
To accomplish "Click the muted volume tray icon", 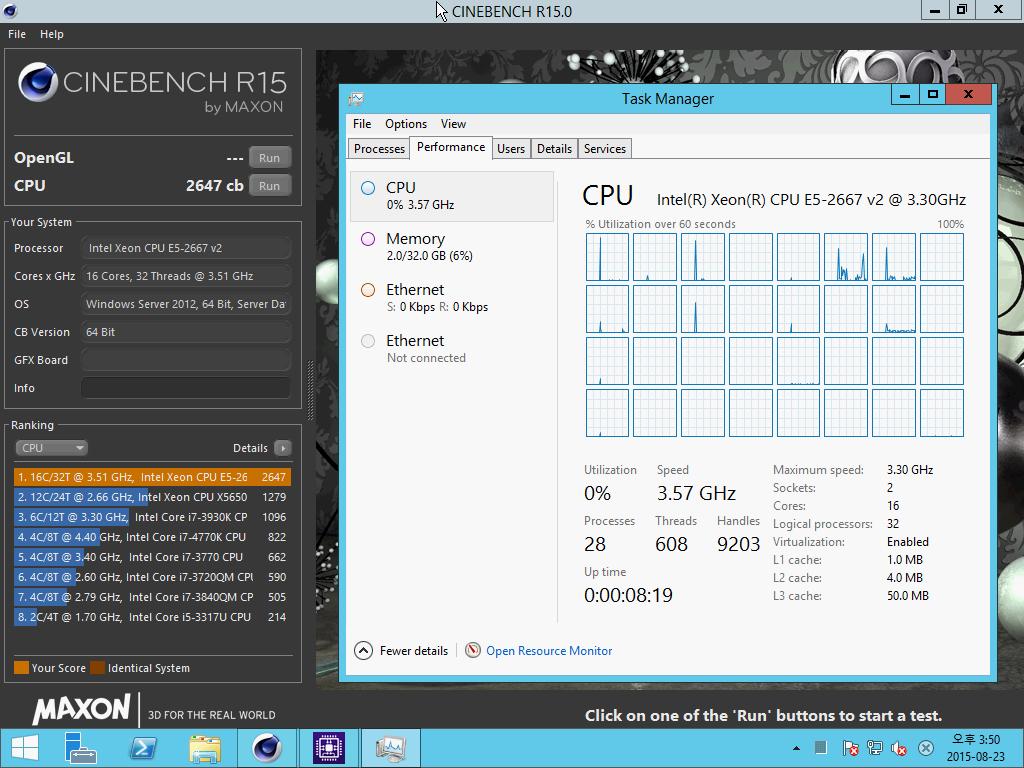I will click(899, 748).
